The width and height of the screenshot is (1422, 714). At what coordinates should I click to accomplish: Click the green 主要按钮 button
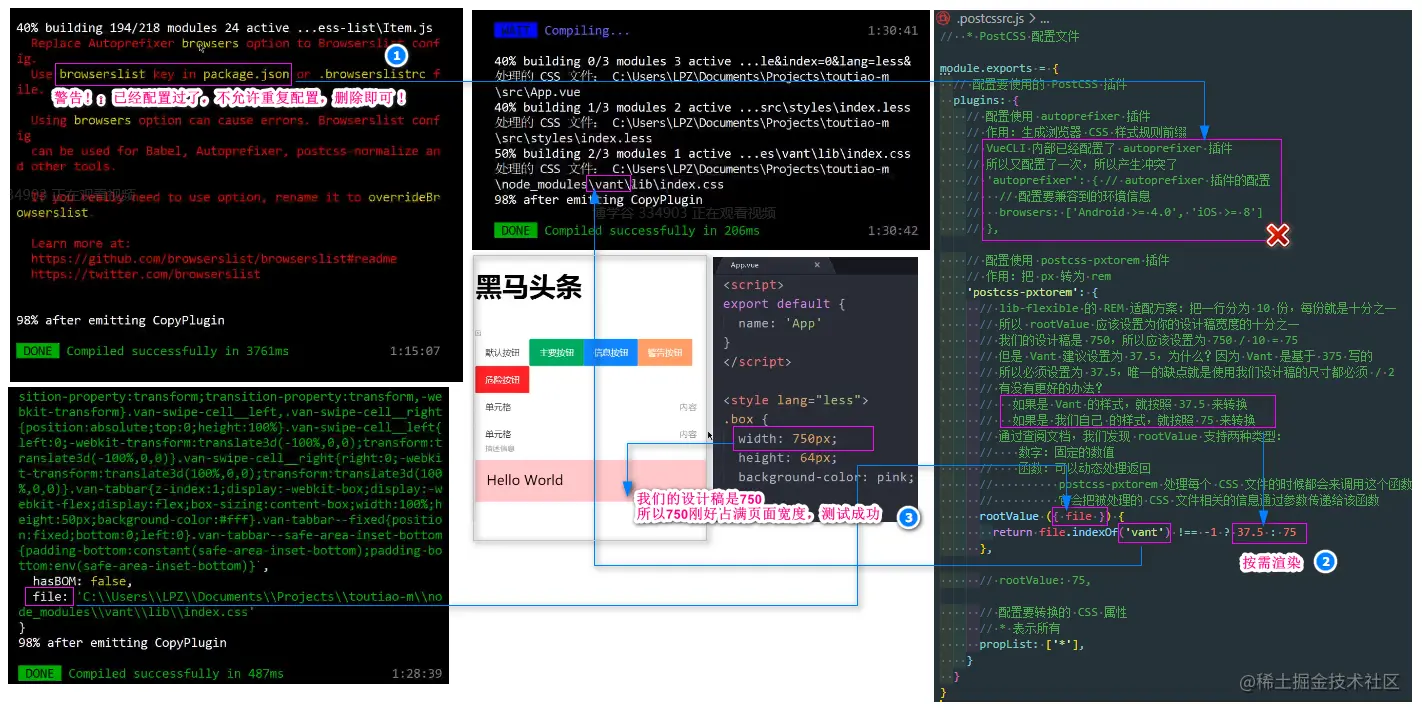[556, 352]
